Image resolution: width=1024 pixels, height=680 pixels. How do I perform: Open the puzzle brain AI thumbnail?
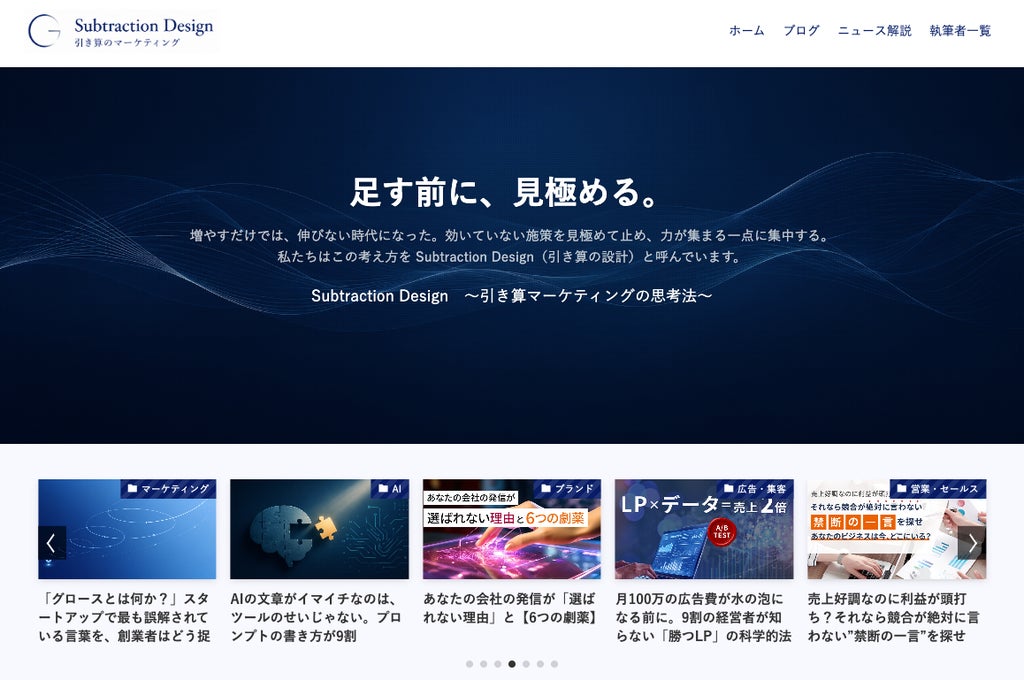tap(319, 529)
